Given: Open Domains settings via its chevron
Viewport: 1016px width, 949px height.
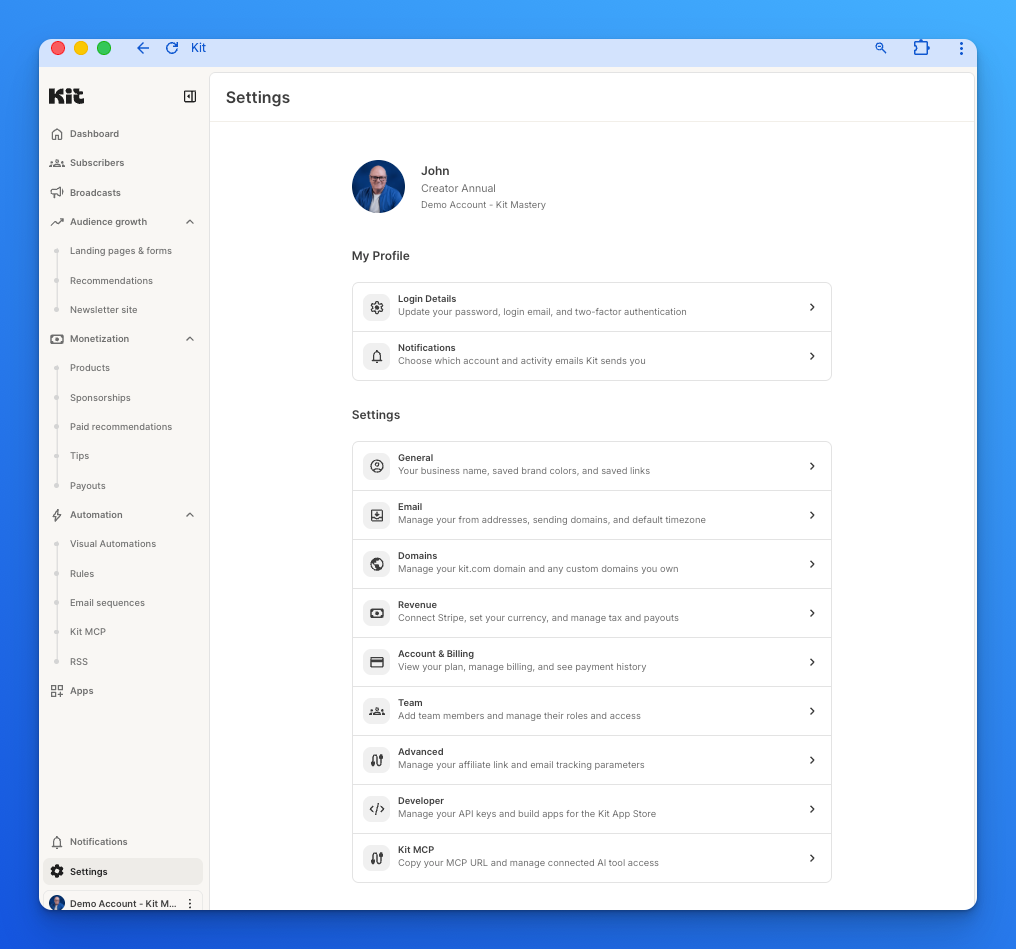Looking at the screenshot, I should click(x=812, y=564).
